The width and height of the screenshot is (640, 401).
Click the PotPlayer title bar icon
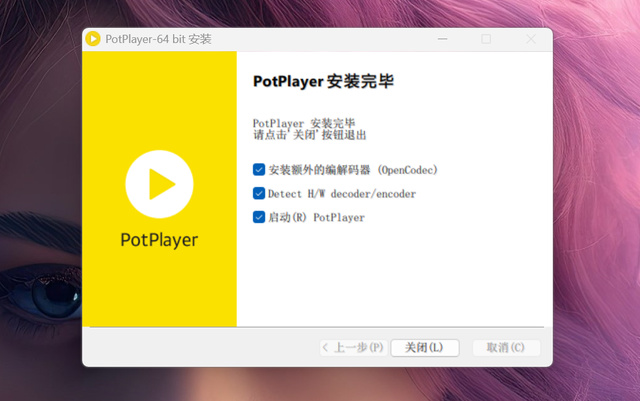[93, 39]
